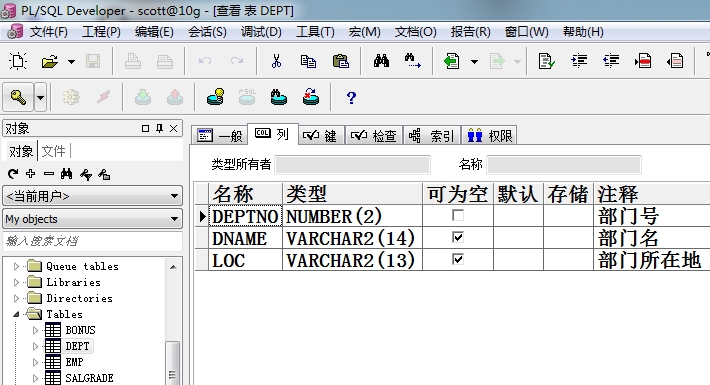Viewport: 710px width, 385px height.
Task: Click binoculars icon in object browser toolbar
Action: 67,173
